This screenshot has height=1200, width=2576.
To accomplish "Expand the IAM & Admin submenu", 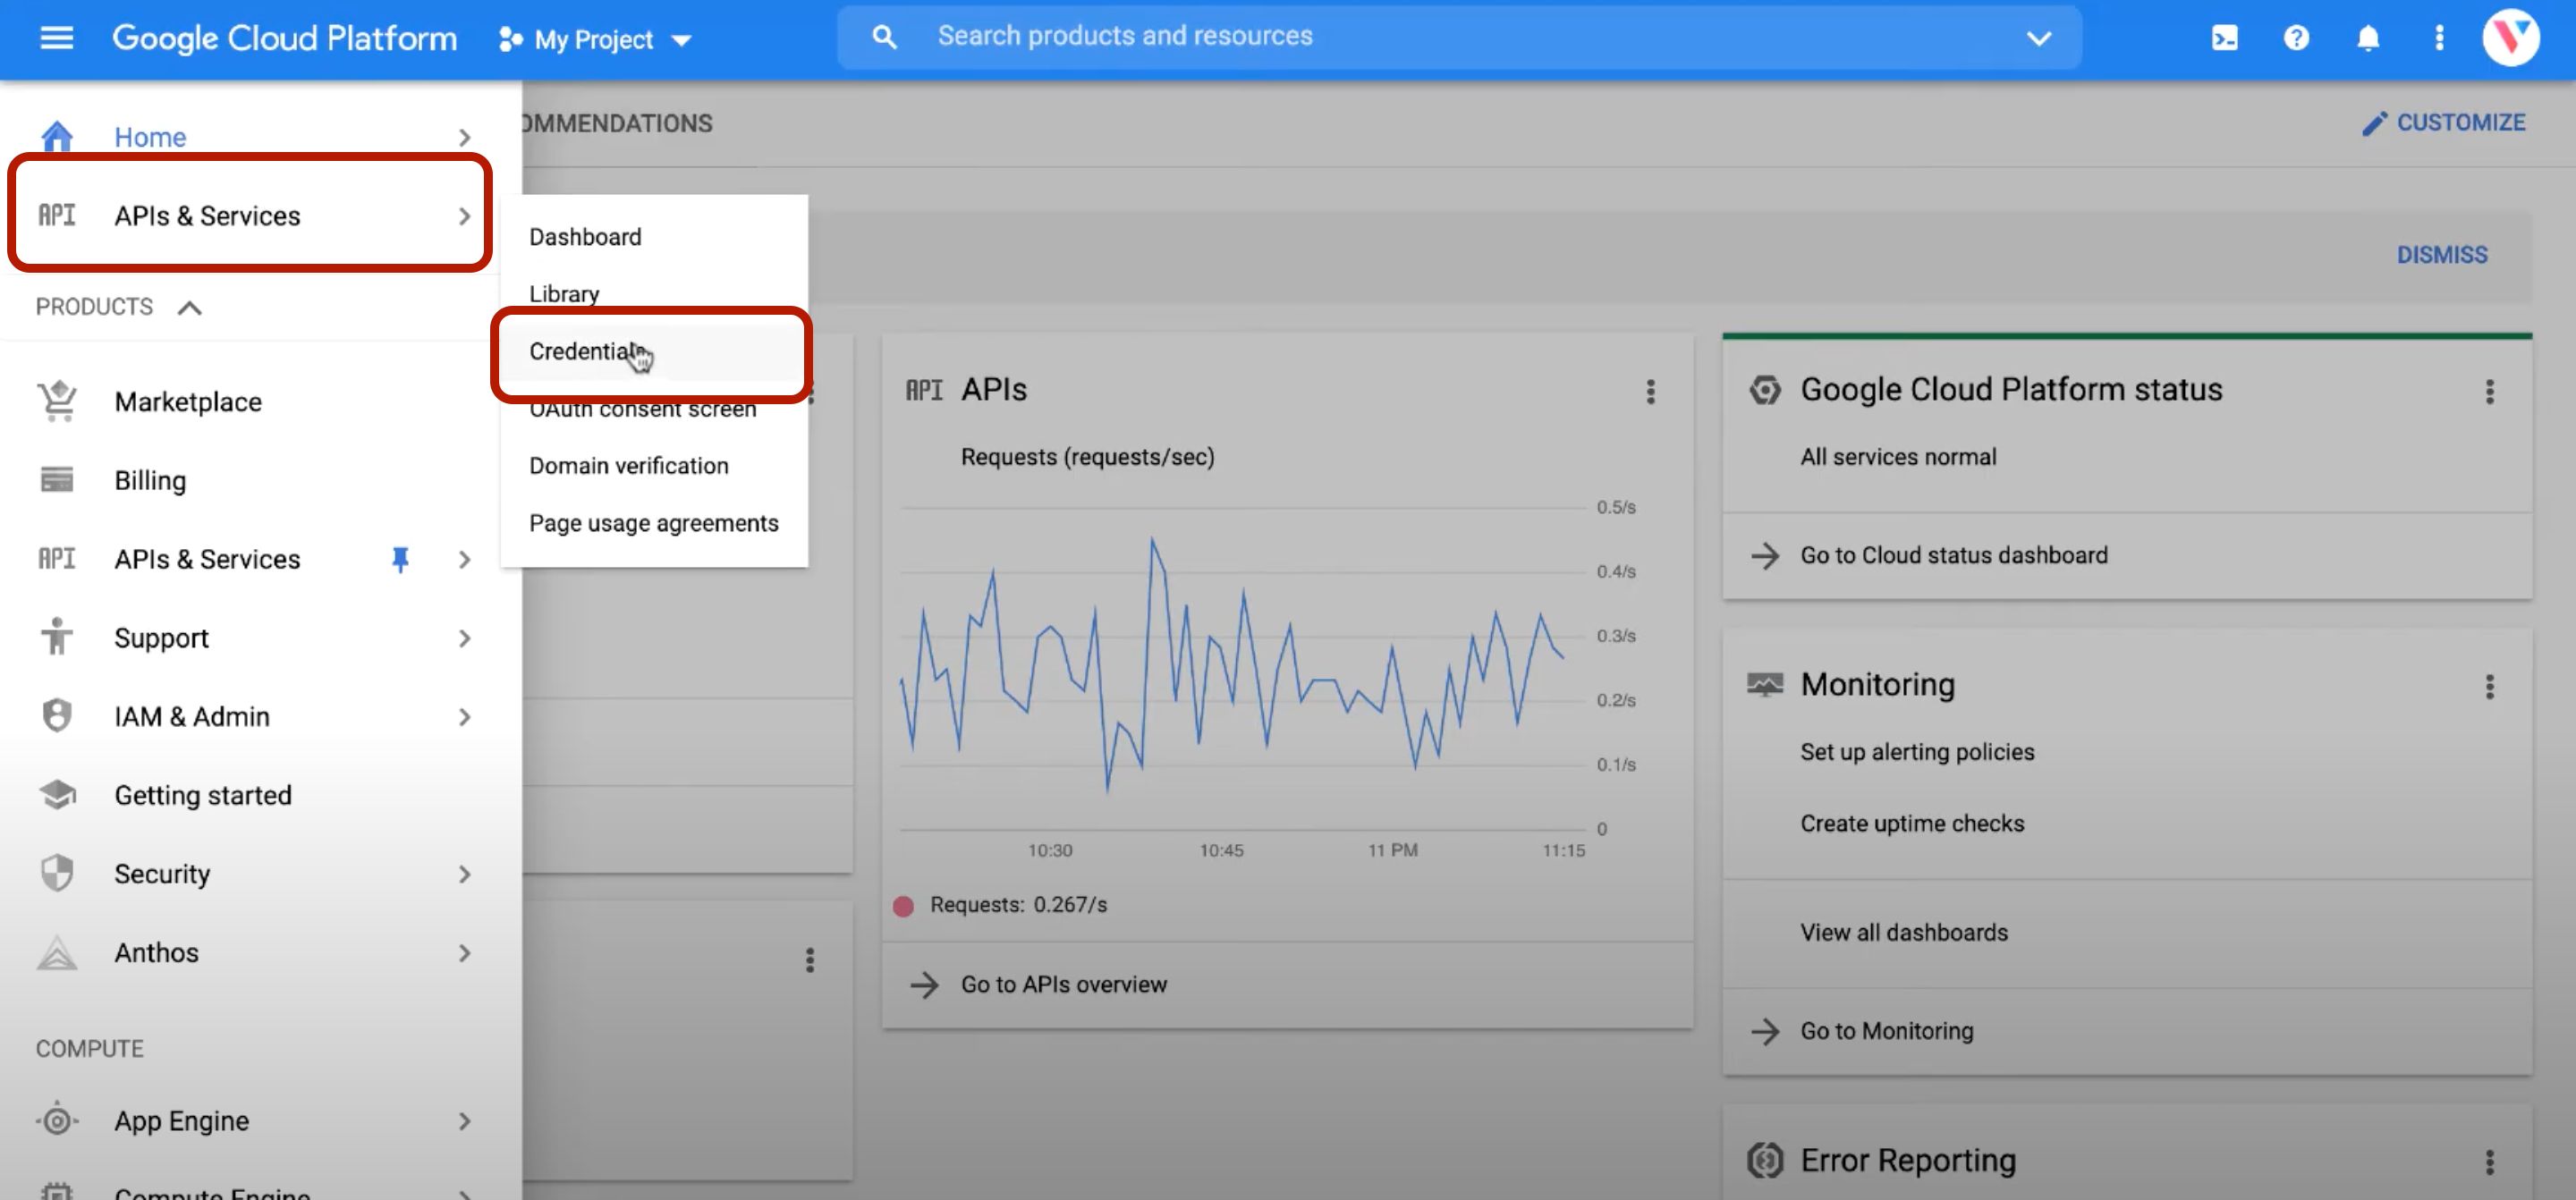I will click(x=464, y=717).
